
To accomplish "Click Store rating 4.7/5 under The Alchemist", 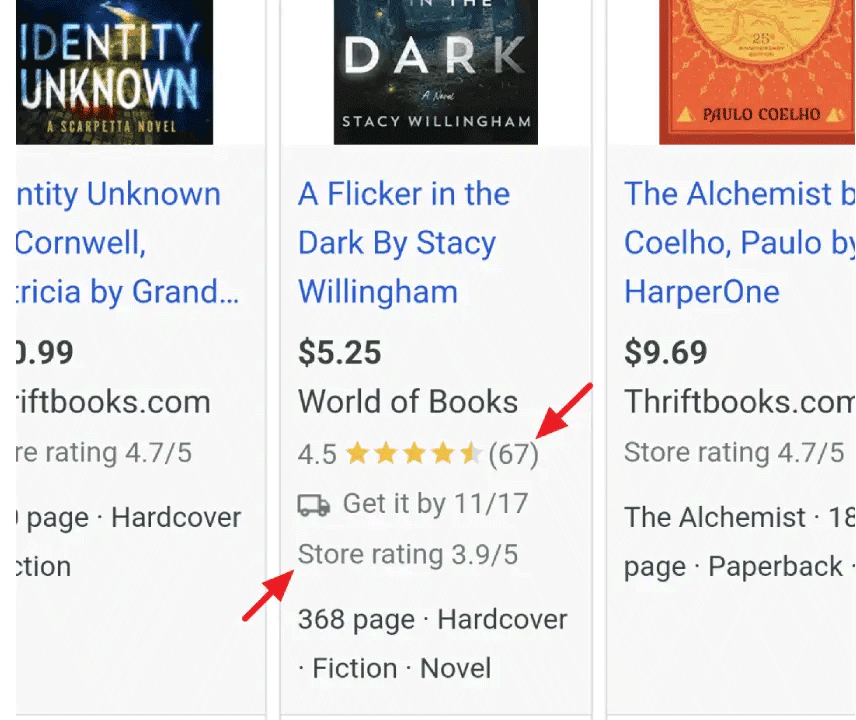I will (734, 453).
